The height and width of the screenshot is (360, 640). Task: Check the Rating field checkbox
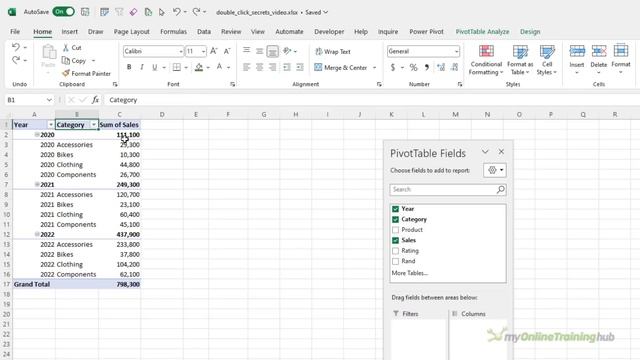pos(395,251)
